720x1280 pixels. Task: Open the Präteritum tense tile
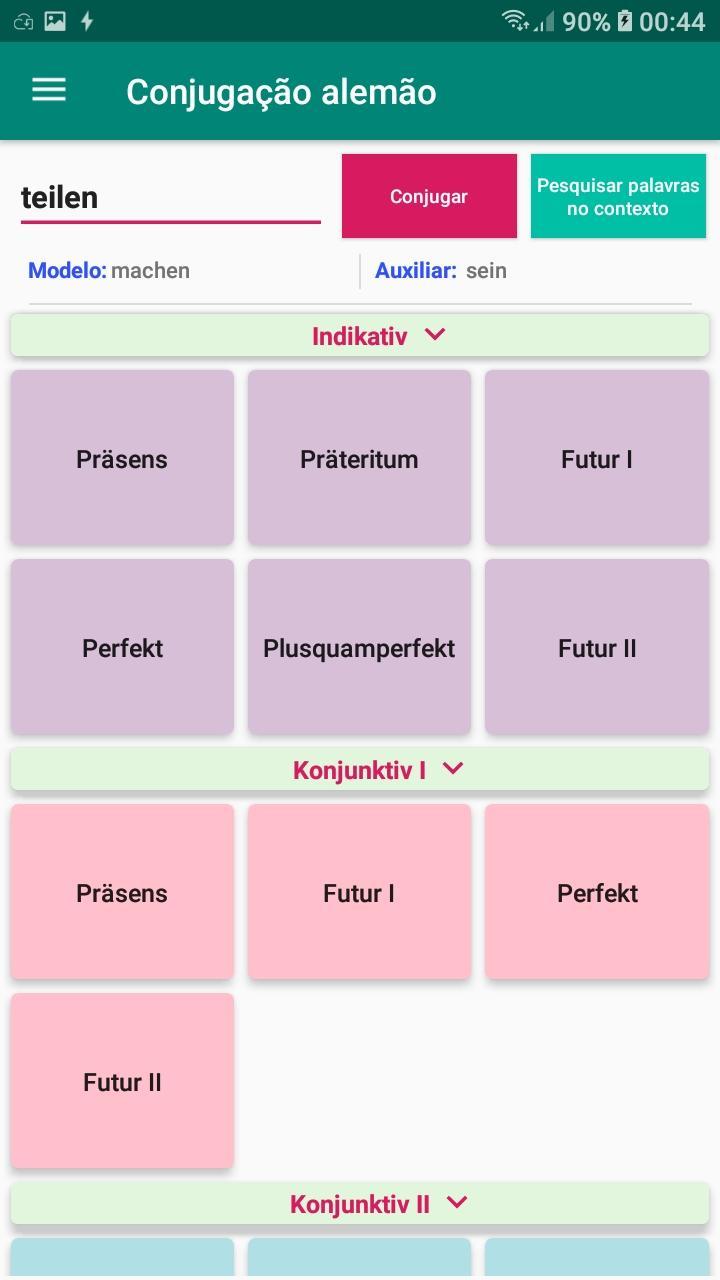point(359,458)
